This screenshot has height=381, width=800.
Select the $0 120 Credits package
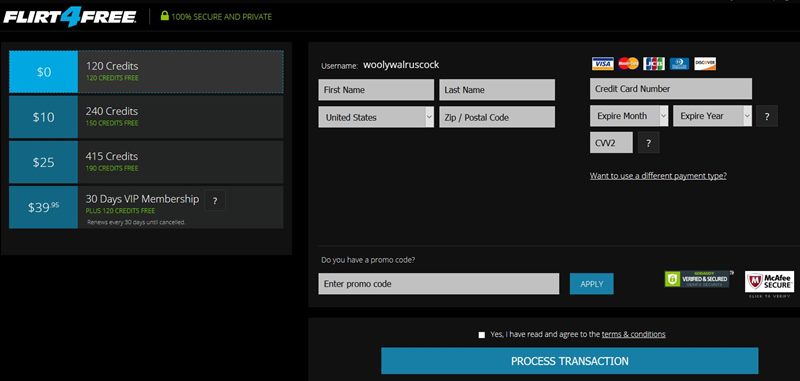[146, 72]
